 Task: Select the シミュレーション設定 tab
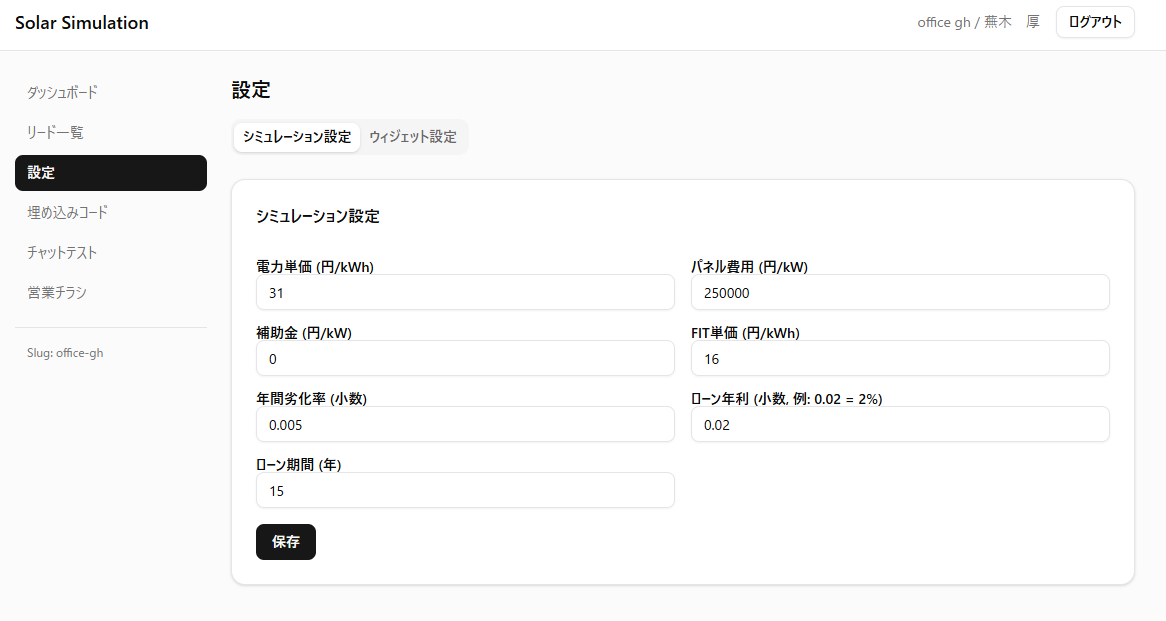(x=297, y=137)
